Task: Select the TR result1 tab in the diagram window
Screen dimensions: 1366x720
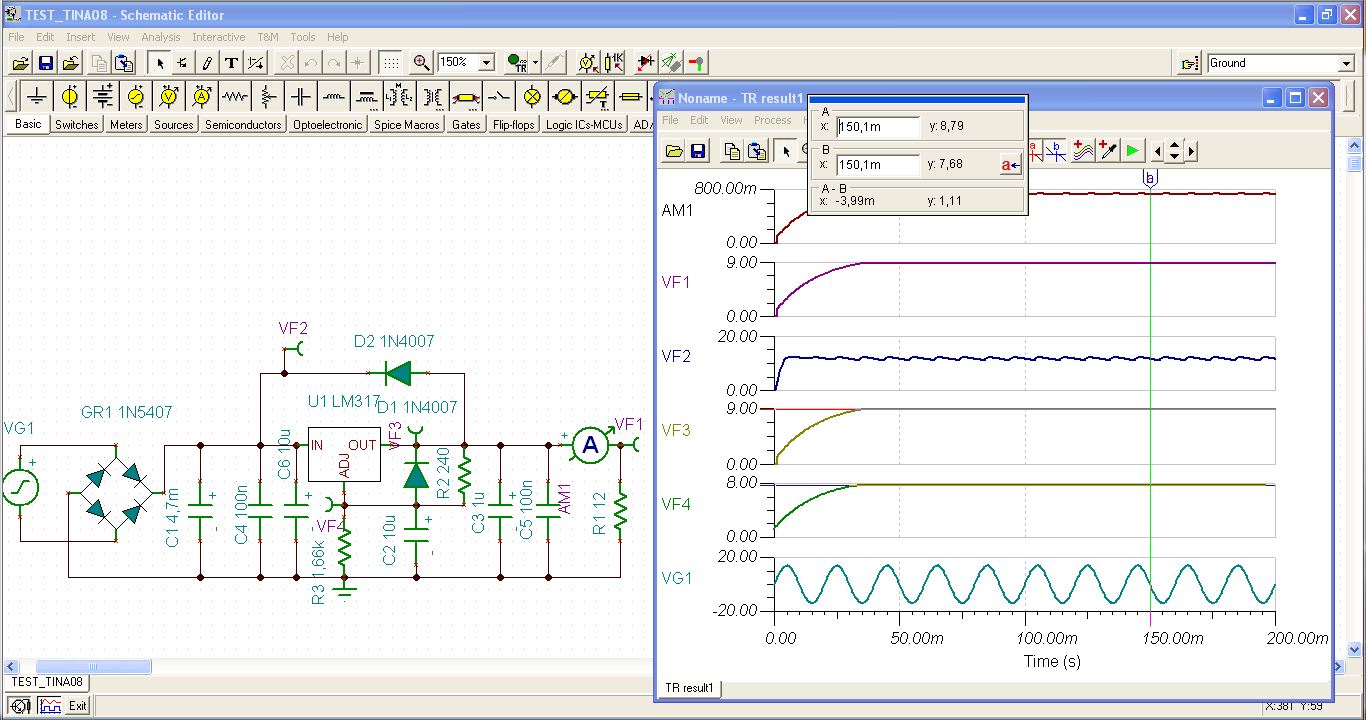Action: (689, 688)
